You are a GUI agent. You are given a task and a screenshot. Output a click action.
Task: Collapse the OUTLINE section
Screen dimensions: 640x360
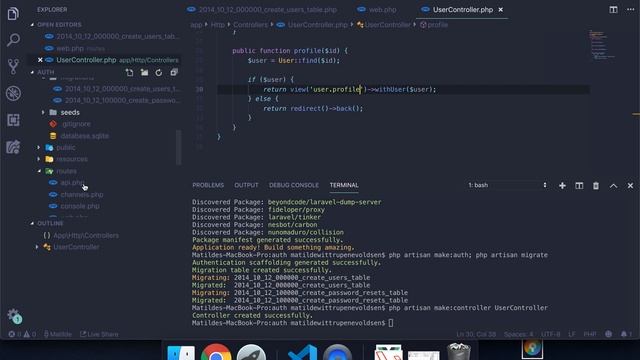click(x=50, y=223)
